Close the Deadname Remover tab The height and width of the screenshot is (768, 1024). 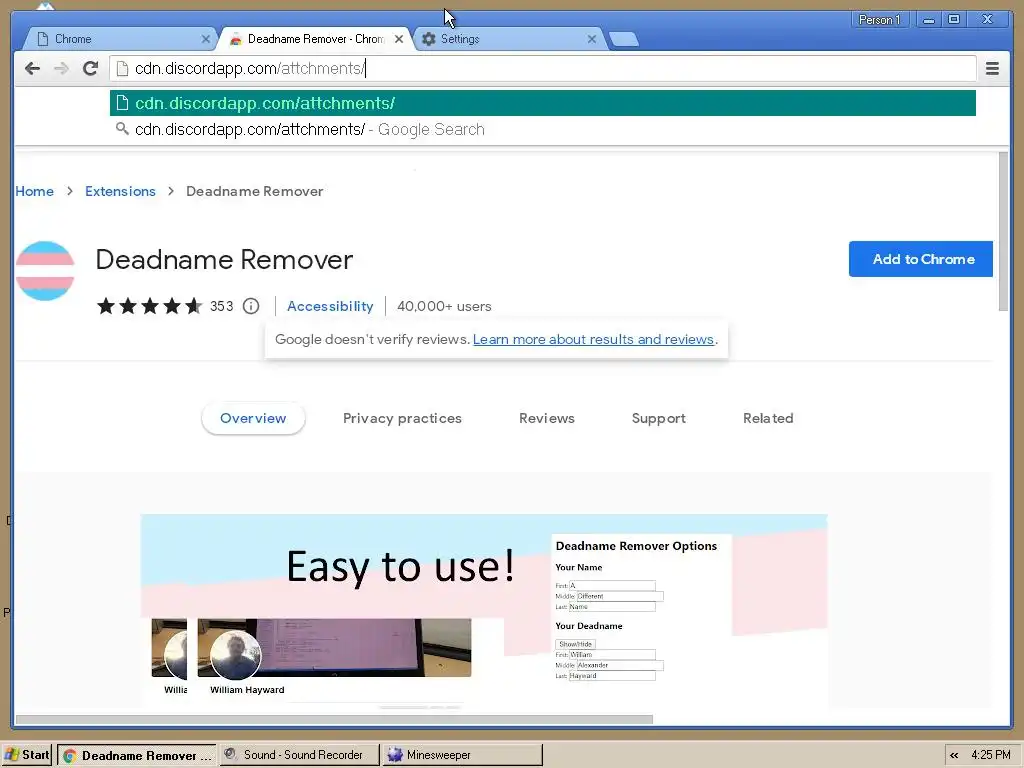tap(399, 39)
